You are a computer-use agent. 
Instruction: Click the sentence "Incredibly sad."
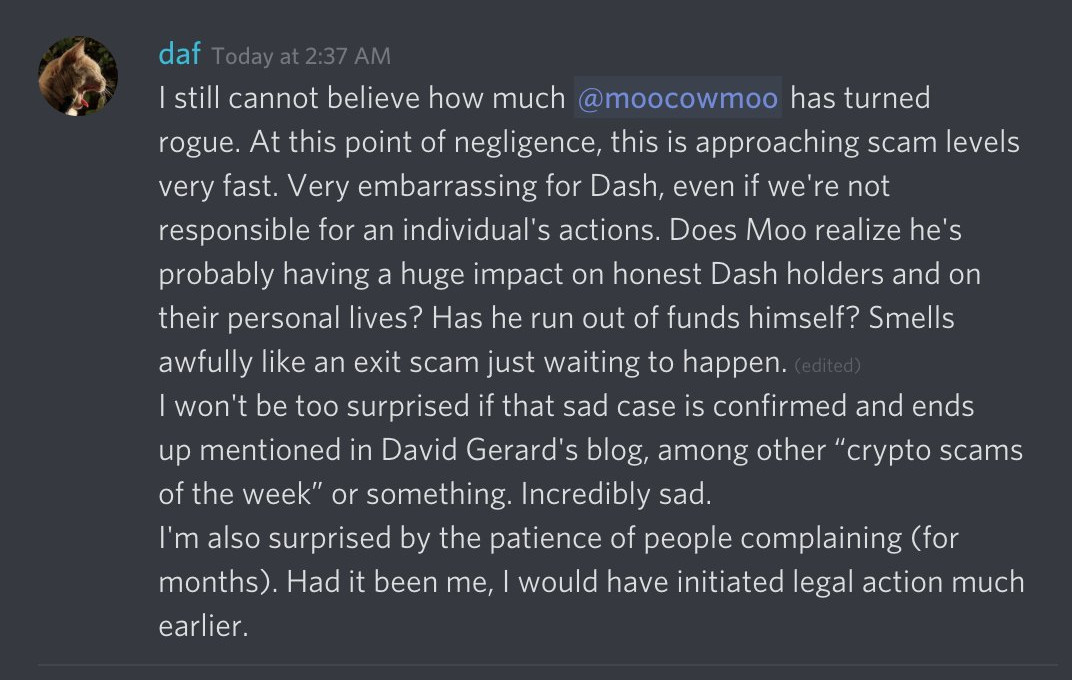616,494
